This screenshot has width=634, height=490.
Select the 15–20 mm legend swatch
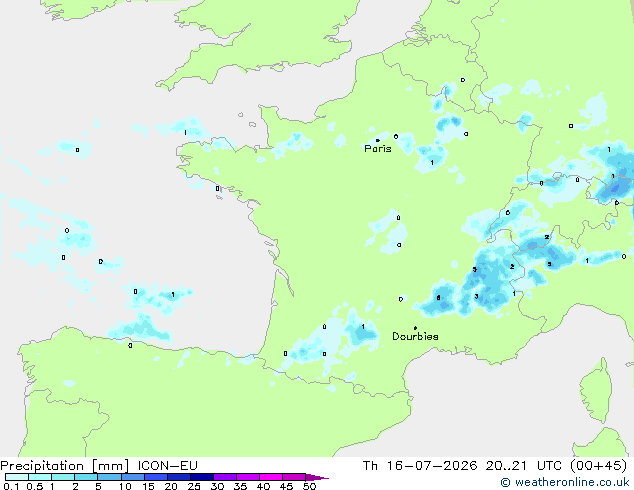156,477
